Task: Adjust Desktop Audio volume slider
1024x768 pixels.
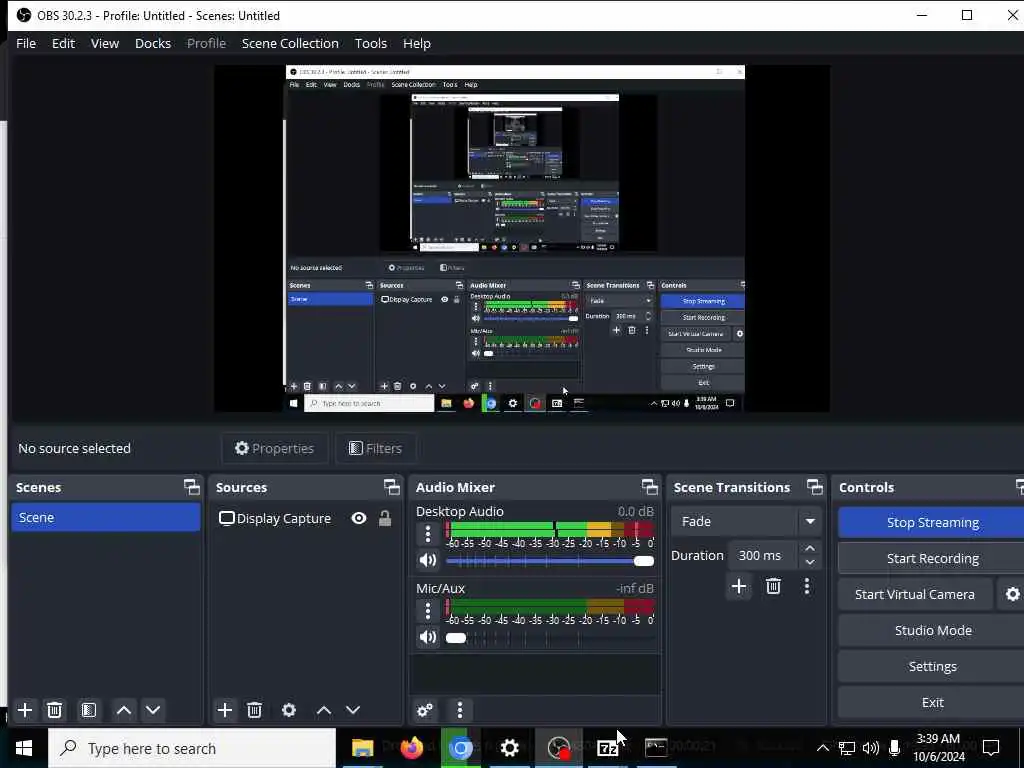Action: 550,561
